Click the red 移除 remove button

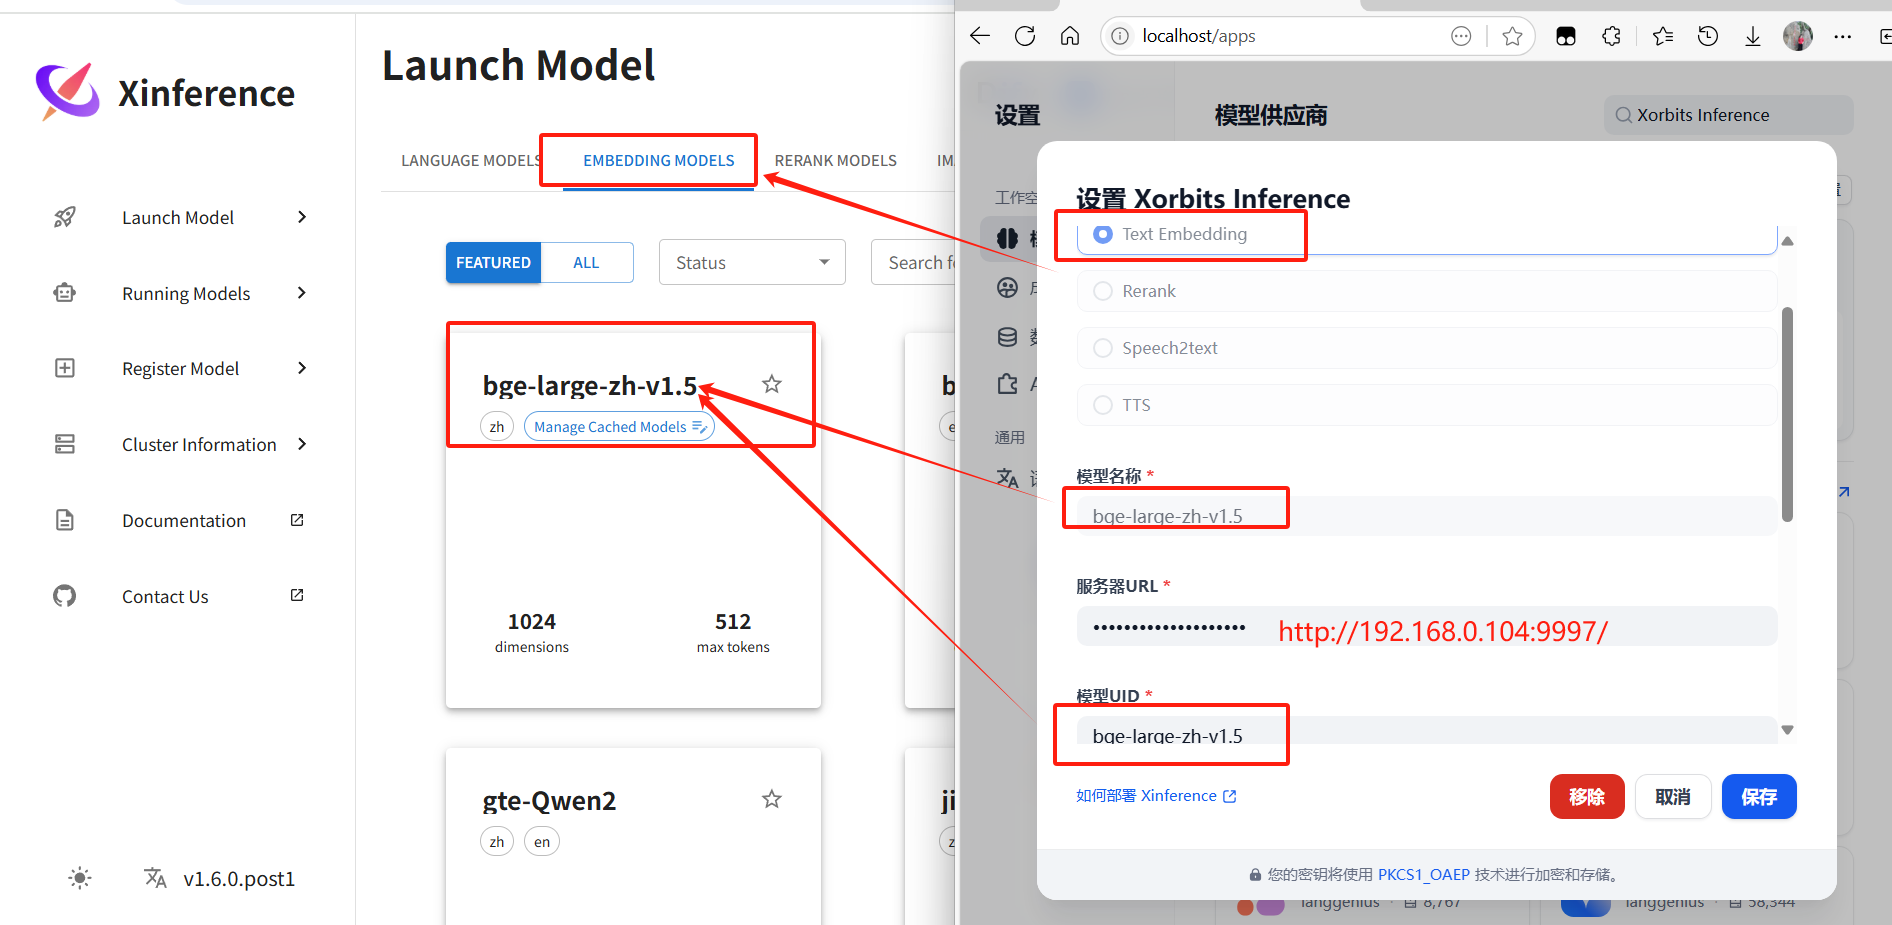[1587, 796]
